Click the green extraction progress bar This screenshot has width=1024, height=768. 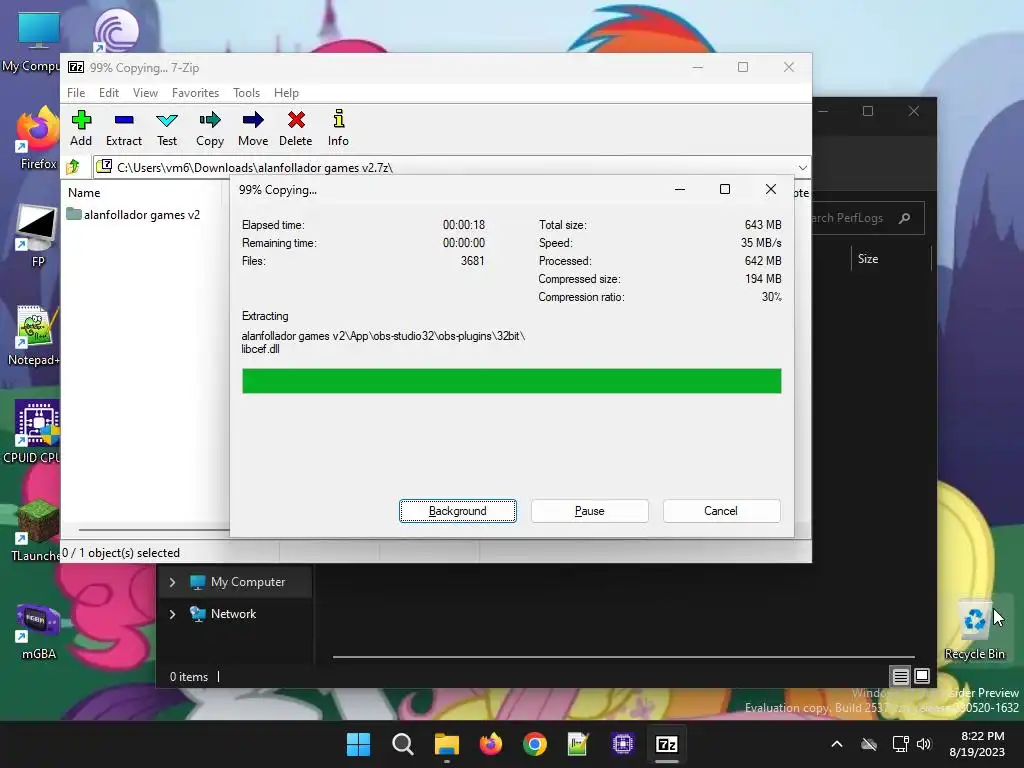click(511, 381)
